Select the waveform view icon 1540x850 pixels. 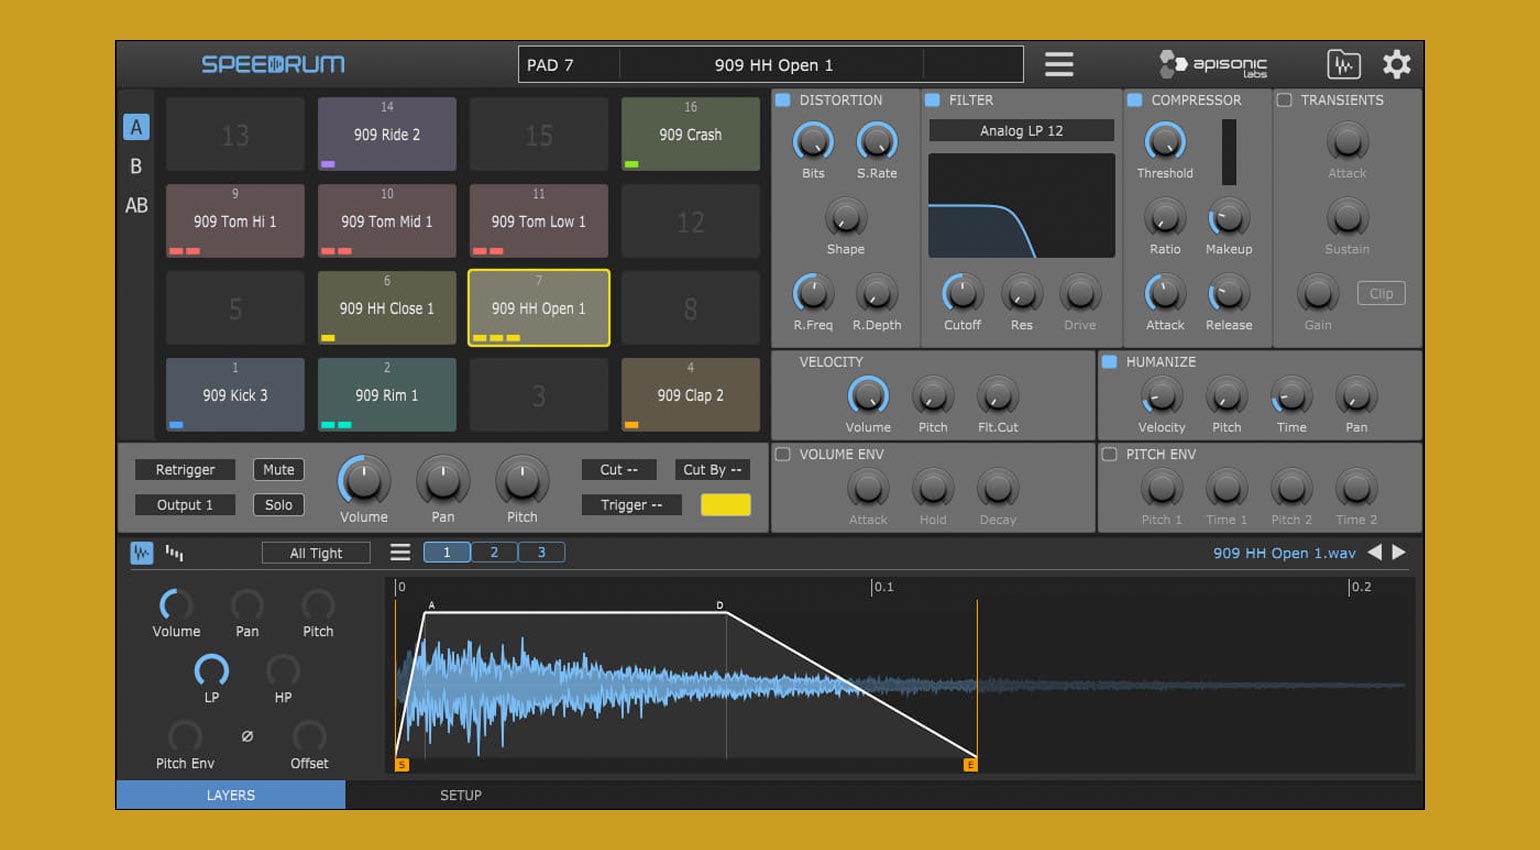pyautogui.click(x=142, y=553)
